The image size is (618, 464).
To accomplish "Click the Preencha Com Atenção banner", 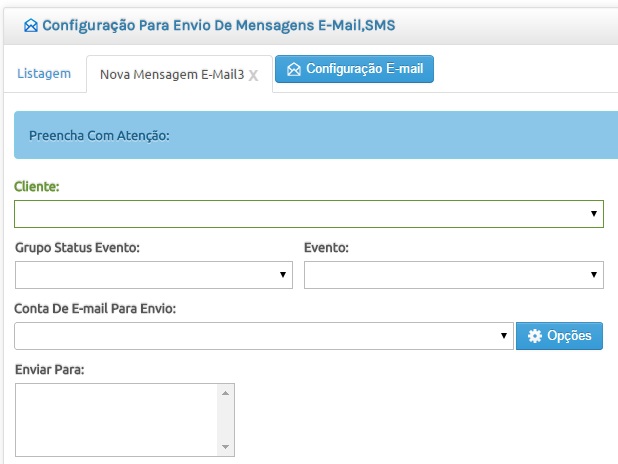I will [x=316, y=135].
